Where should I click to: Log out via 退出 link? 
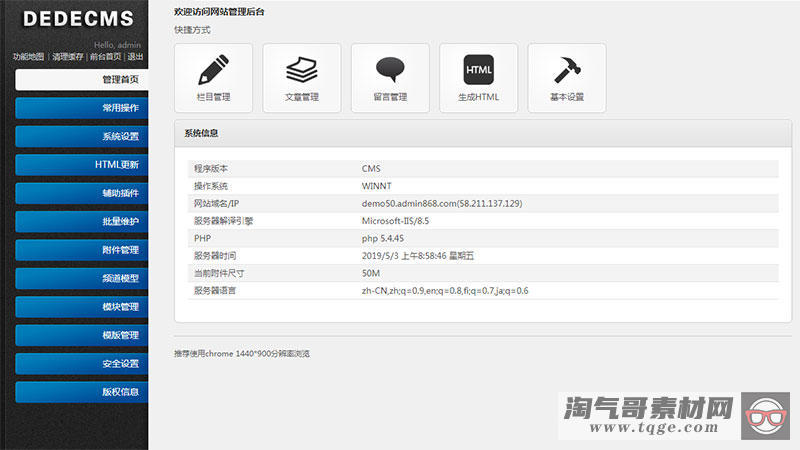(135, 57)
